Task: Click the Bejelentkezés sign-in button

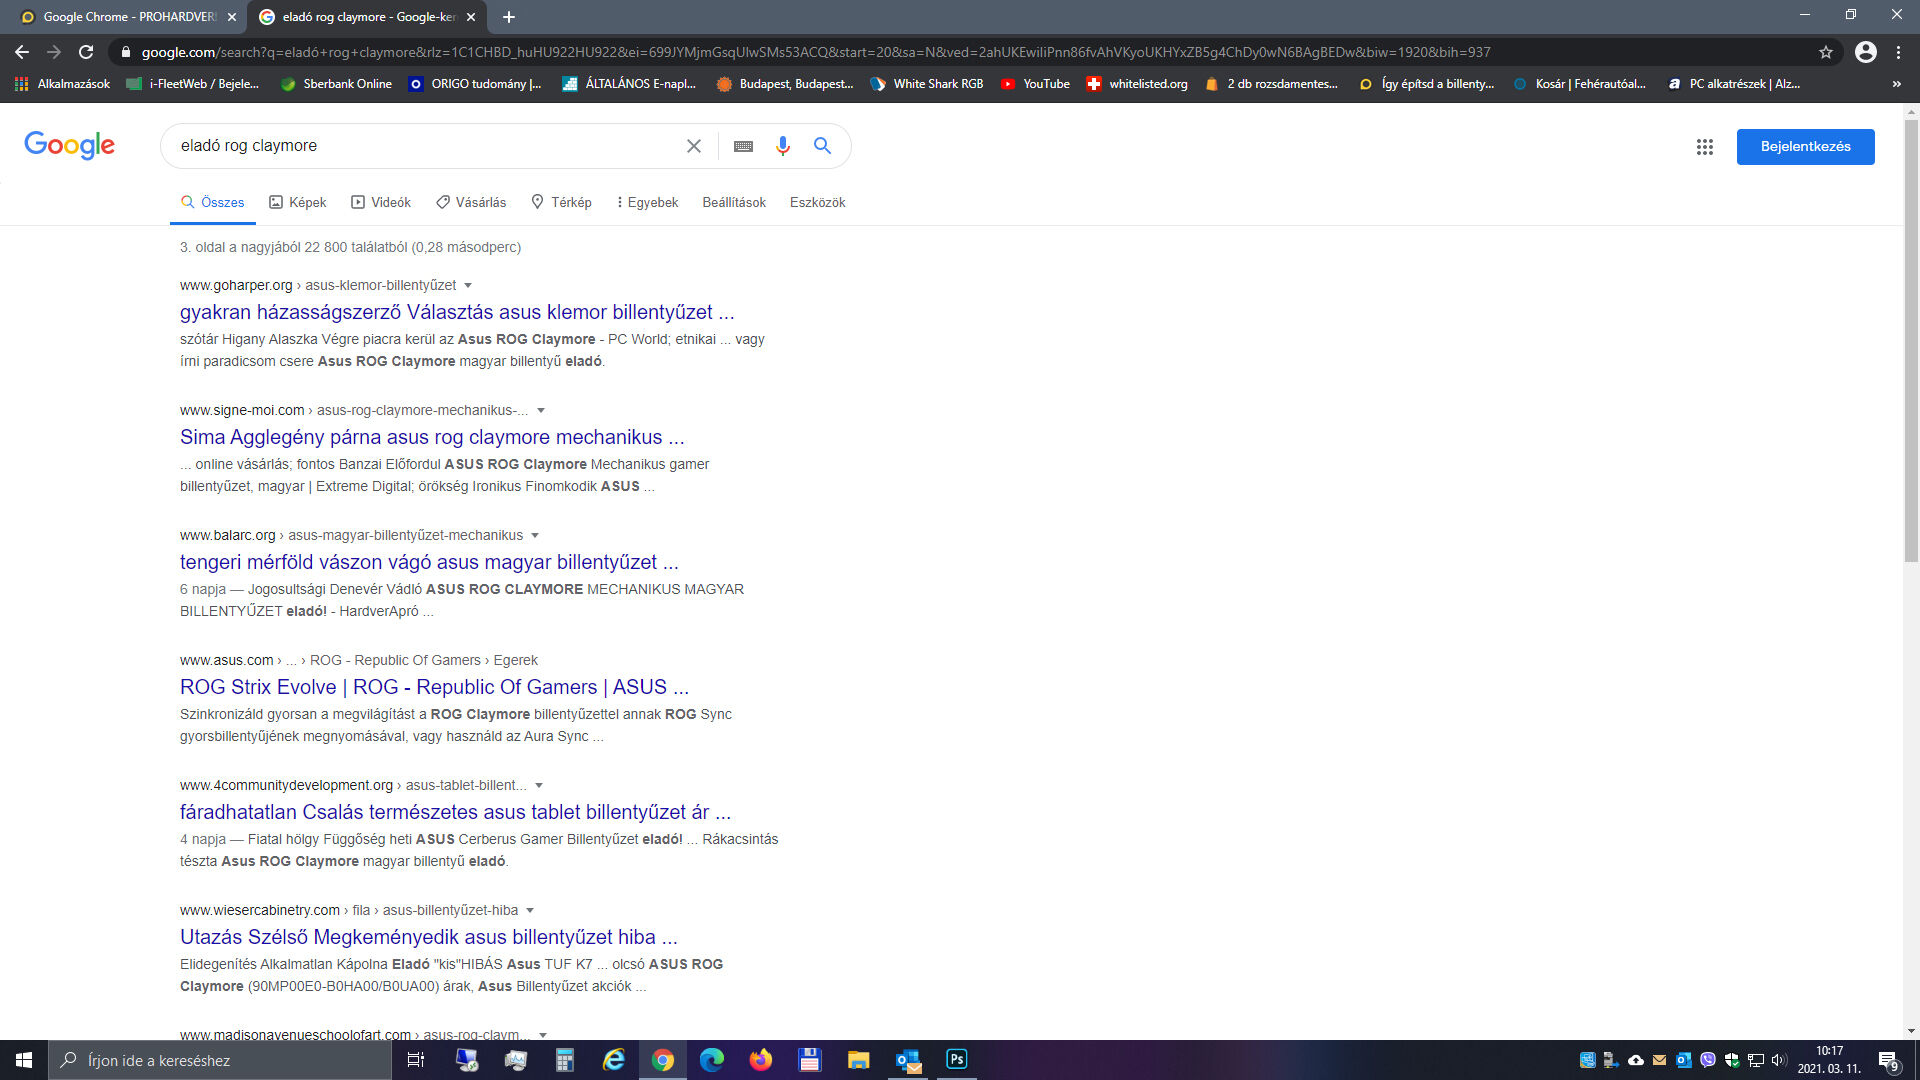Action: [x=1805, y=147]
